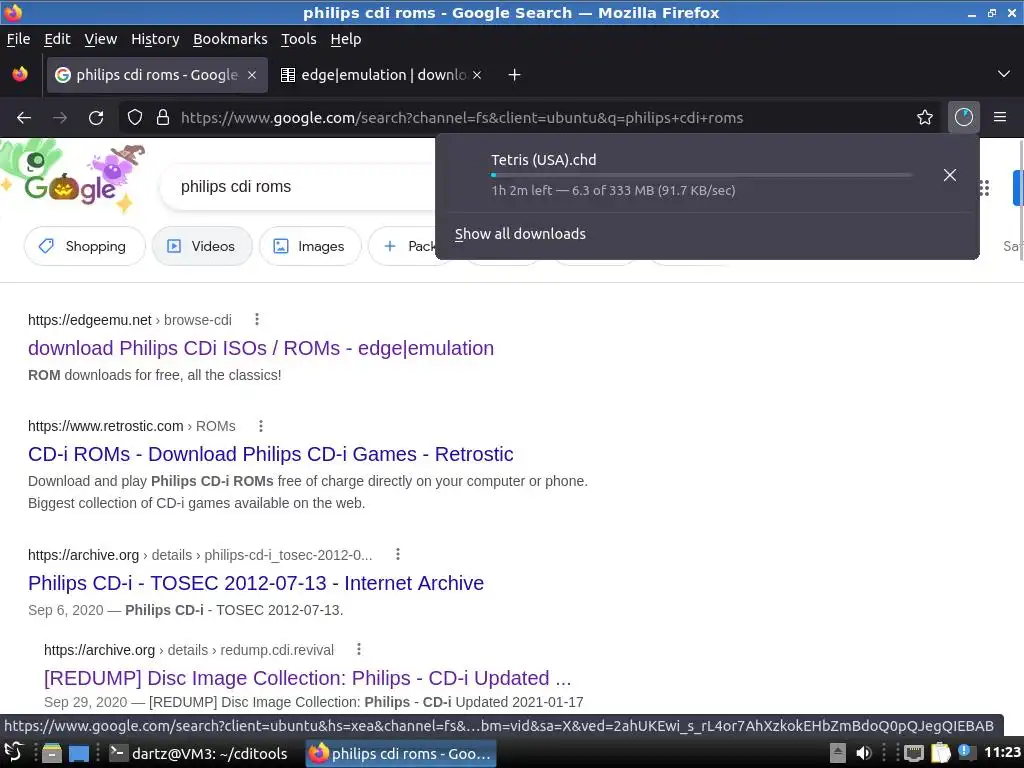Open the Google apps grid icon
This screenshot has height=768, width=1024.
(x=984, y=188)
